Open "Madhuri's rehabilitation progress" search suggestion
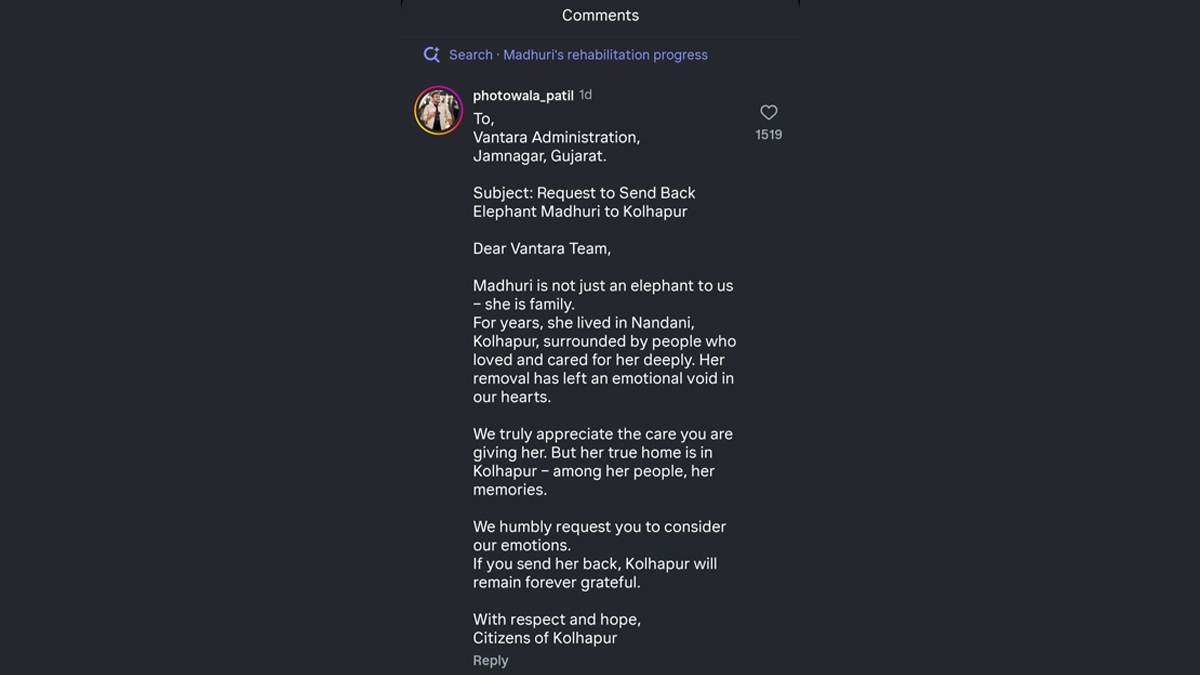Screen dimensions: 1200x675 (605, 55)
